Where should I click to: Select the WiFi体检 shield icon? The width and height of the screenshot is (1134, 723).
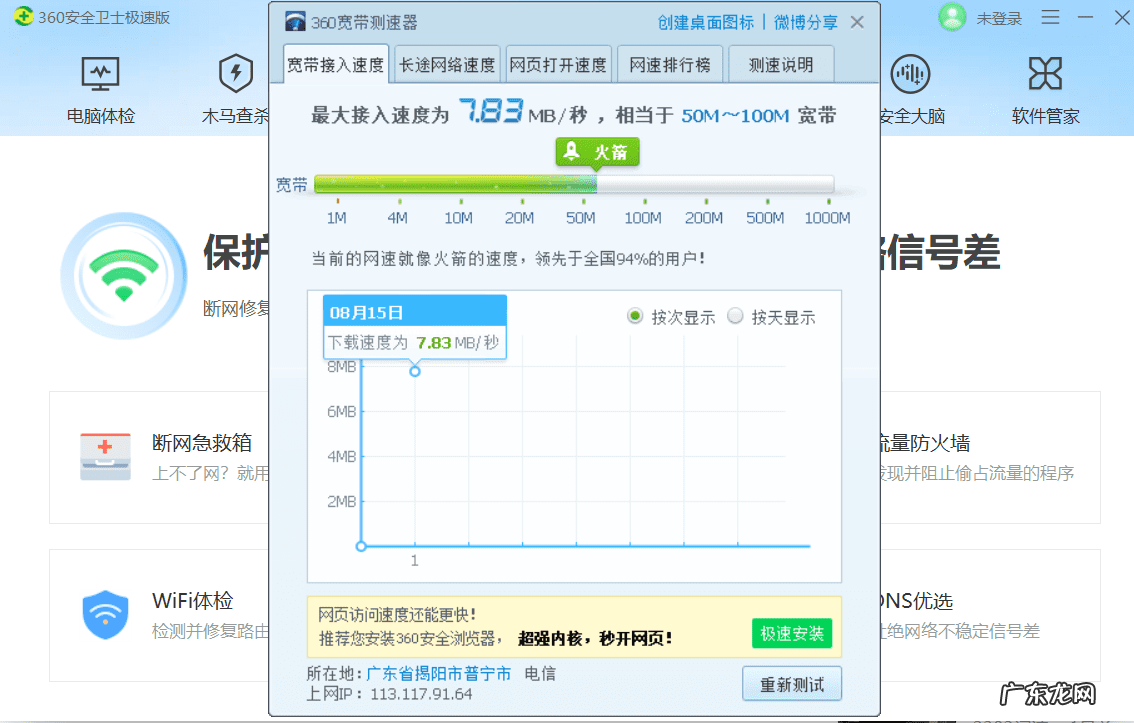pyautogui.click(x=106, y=615)
